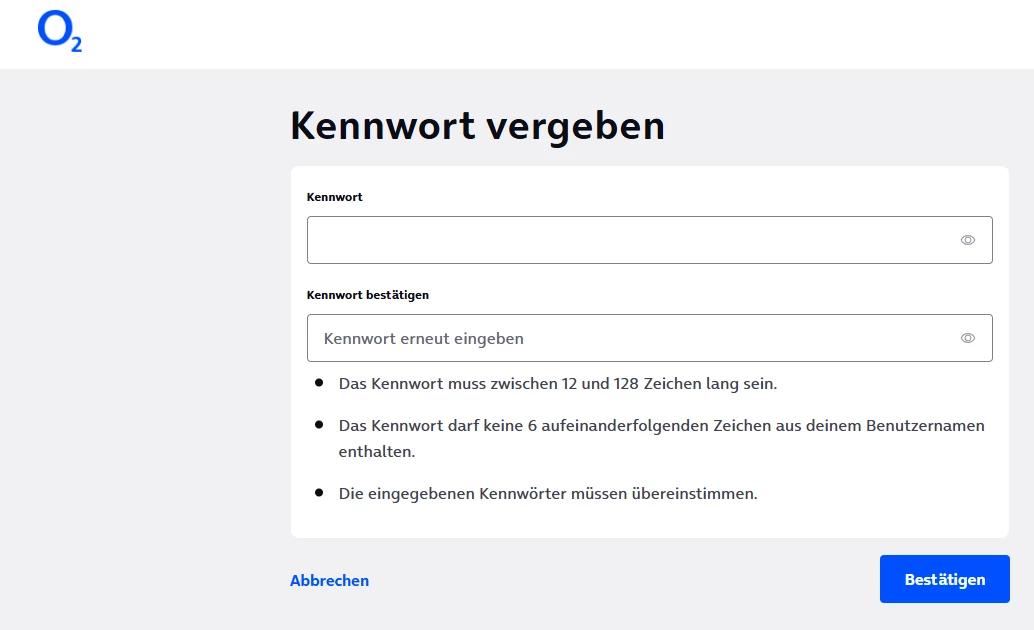
Task: Click the 'Kennwort' field label
Action: [334, 197]
